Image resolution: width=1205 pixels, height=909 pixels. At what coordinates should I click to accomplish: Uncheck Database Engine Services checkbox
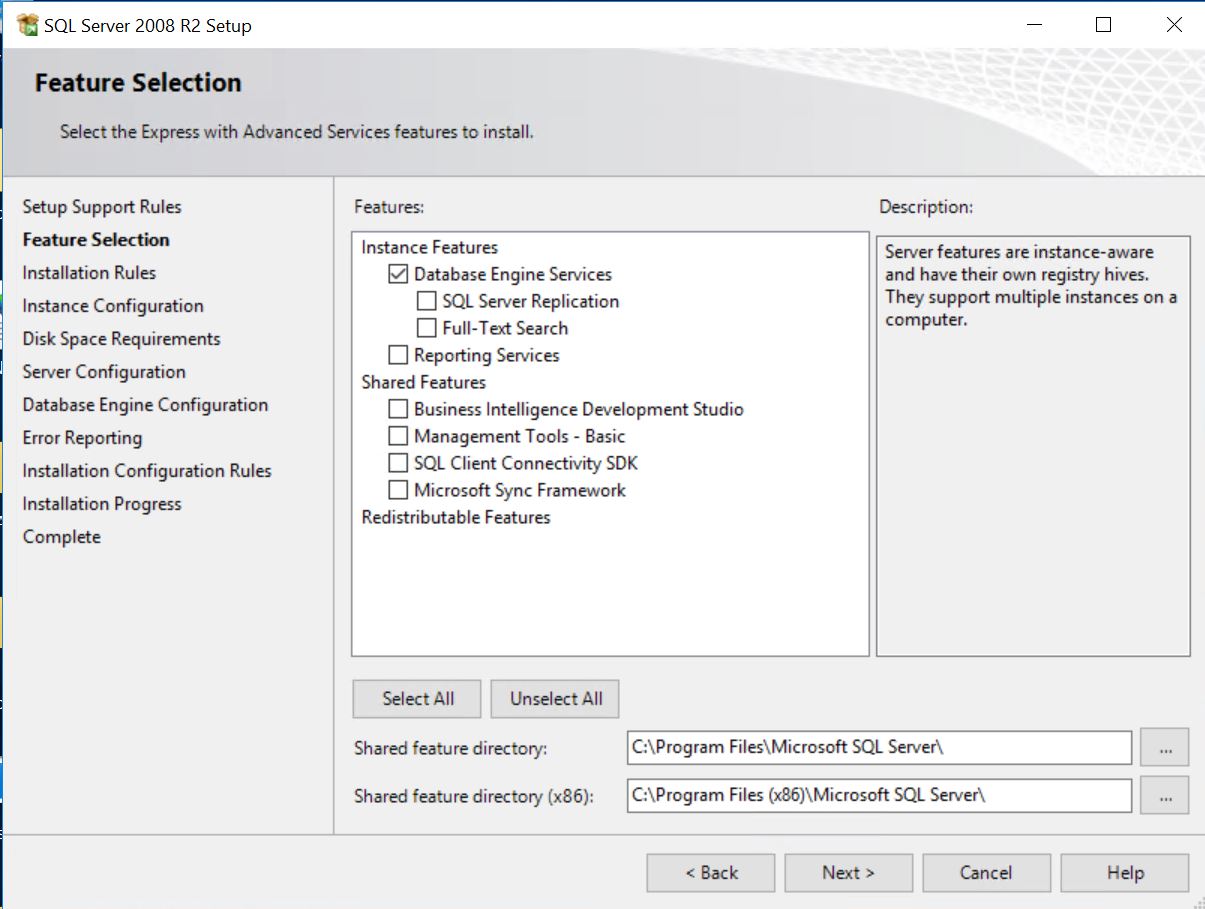point(398,274)
